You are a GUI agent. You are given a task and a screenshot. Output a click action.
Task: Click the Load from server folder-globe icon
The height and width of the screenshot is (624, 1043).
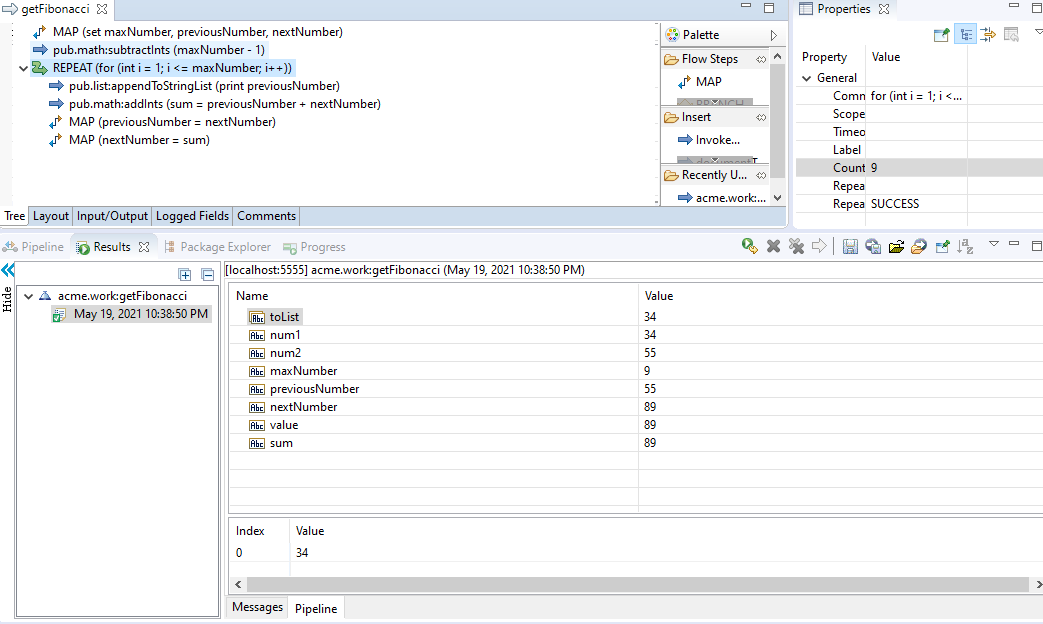click(x=919, y=247)
